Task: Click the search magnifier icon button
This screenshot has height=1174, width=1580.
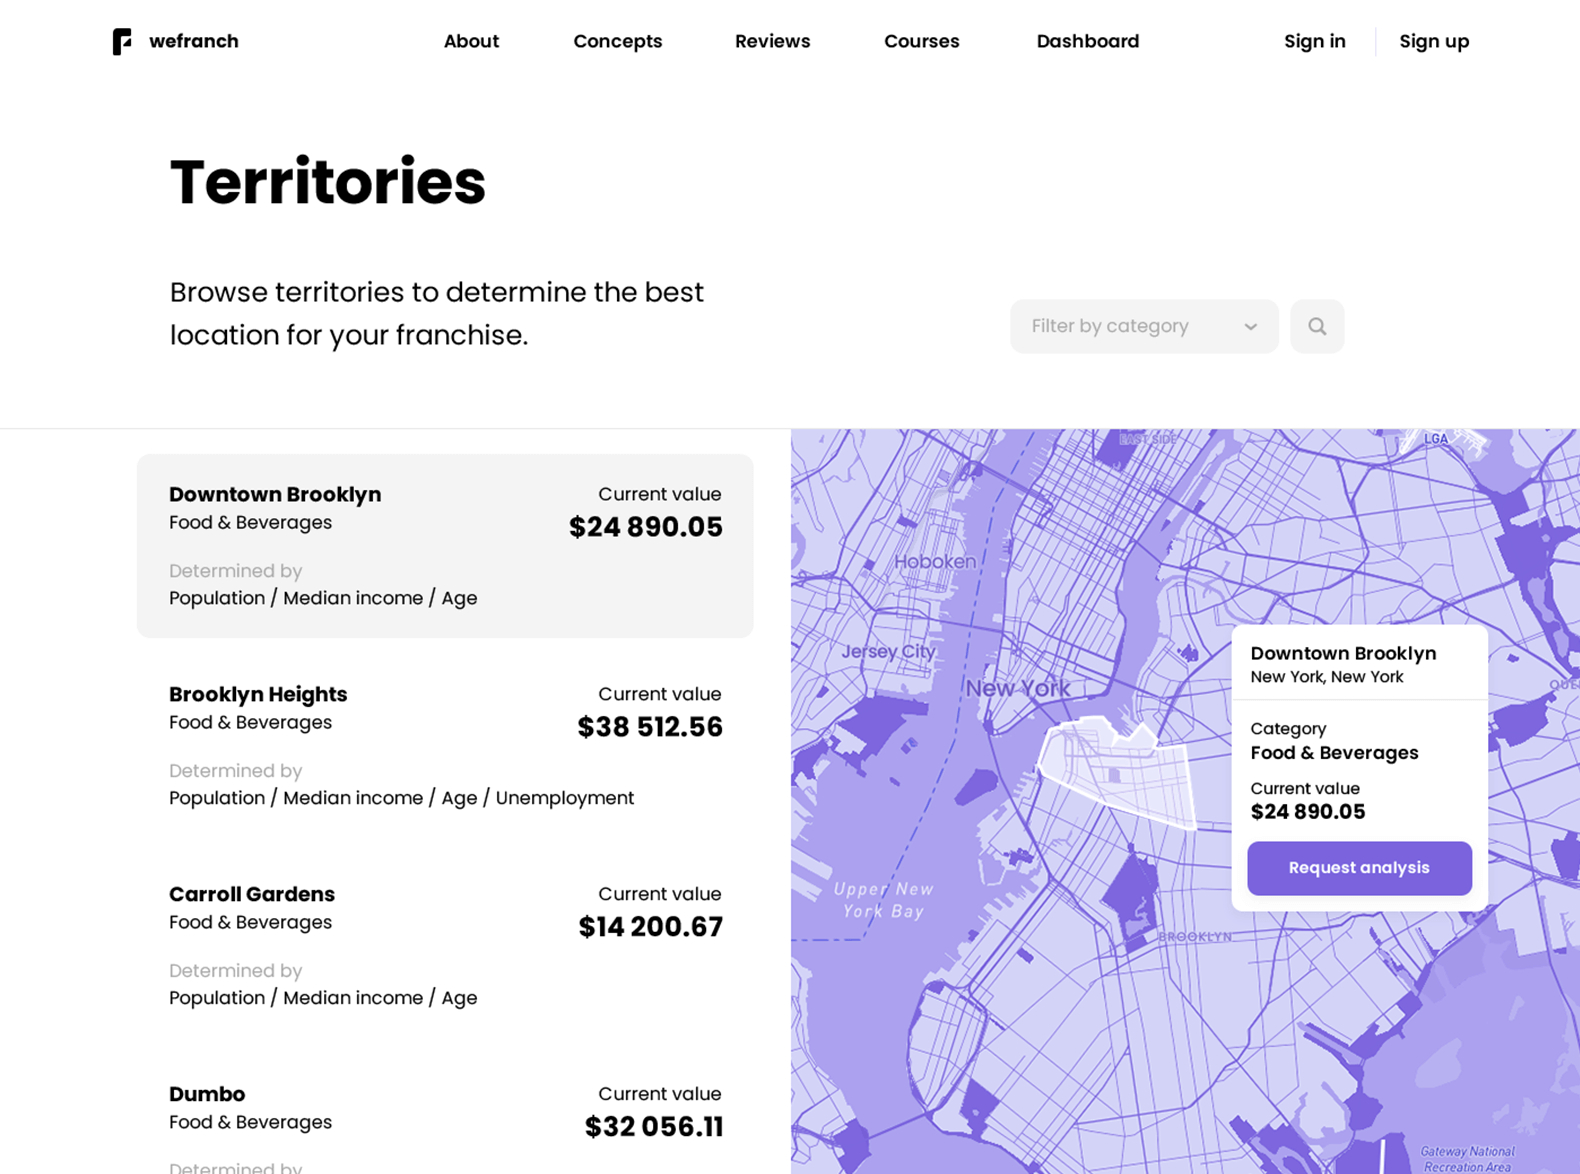Action: [1316, 326]
